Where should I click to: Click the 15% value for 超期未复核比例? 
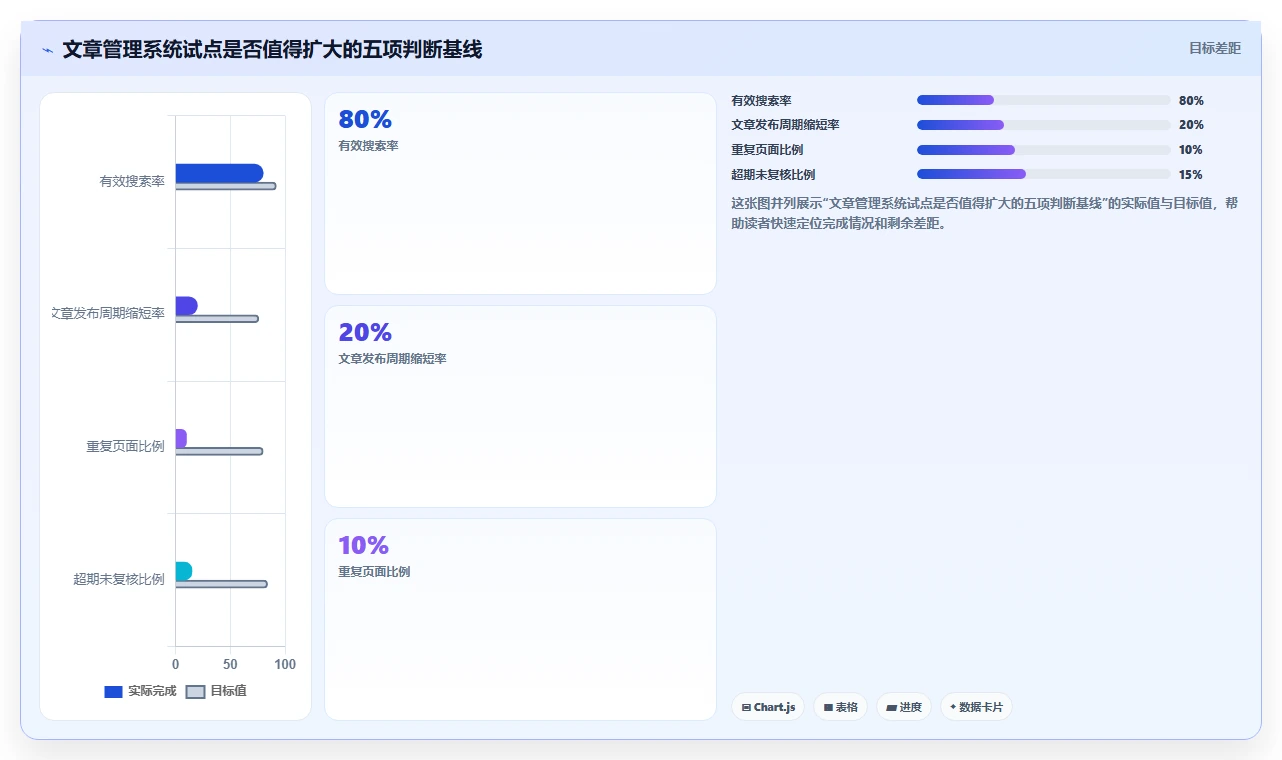click(1190, 174)
